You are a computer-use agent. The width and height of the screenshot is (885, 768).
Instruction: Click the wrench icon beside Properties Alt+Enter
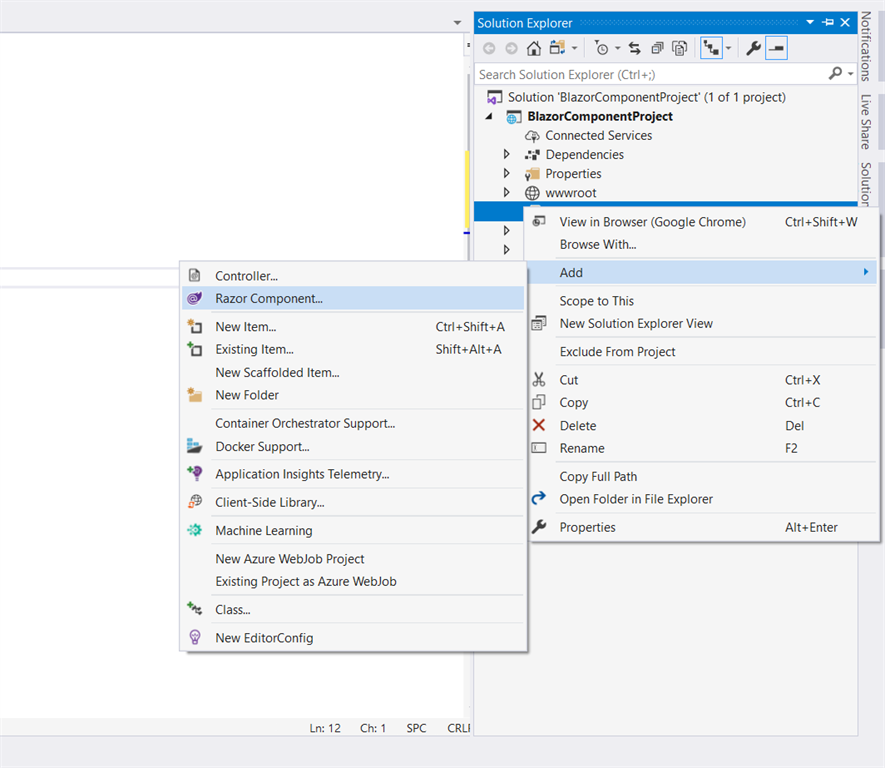539,526
